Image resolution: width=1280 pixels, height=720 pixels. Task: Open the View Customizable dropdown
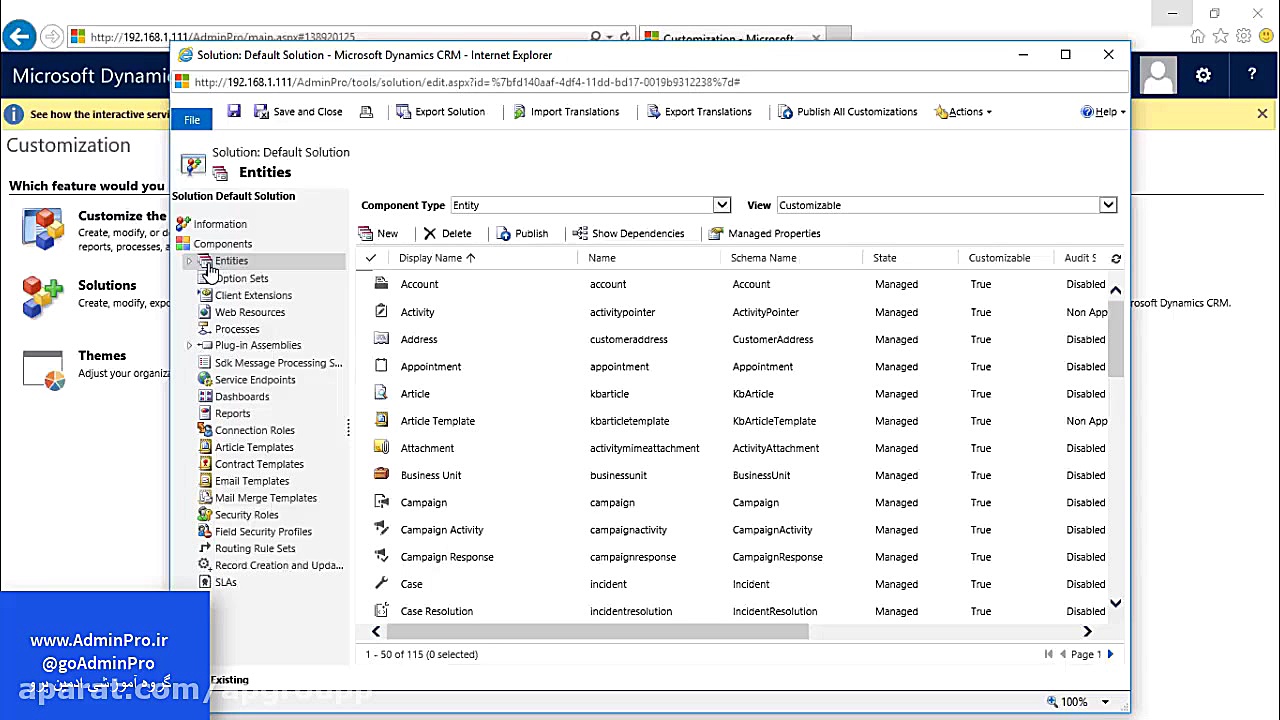pos(1108,205)
